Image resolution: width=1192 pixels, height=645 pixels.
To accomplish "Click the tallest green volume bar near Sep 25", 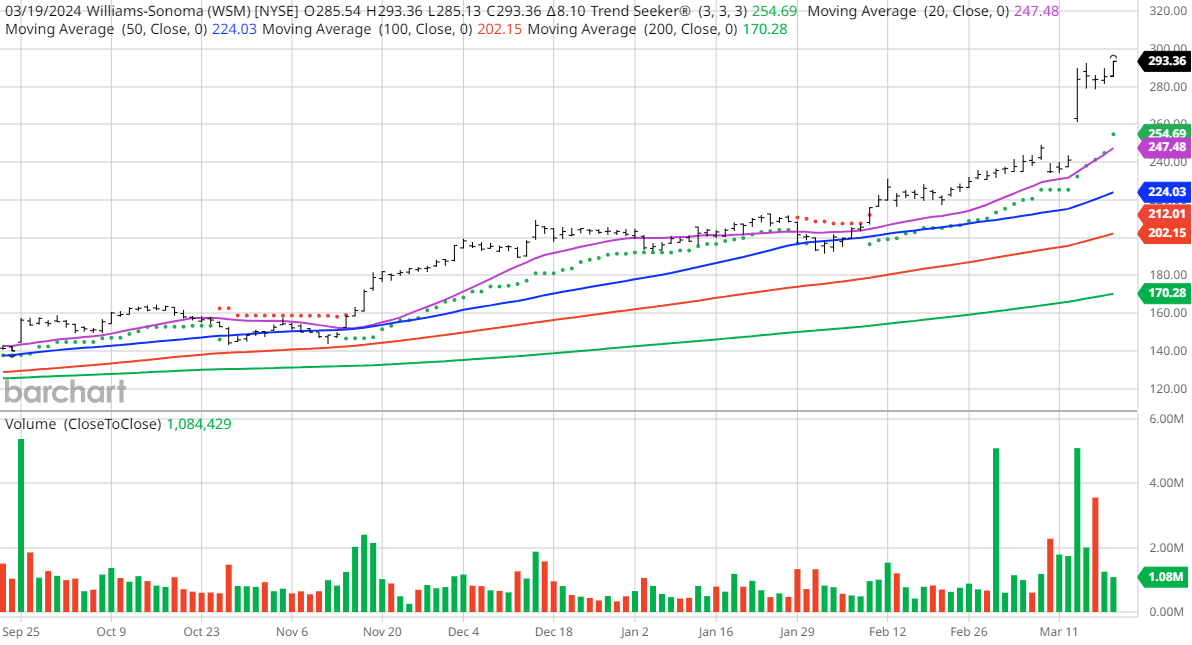I will click(x=21, y=525).
